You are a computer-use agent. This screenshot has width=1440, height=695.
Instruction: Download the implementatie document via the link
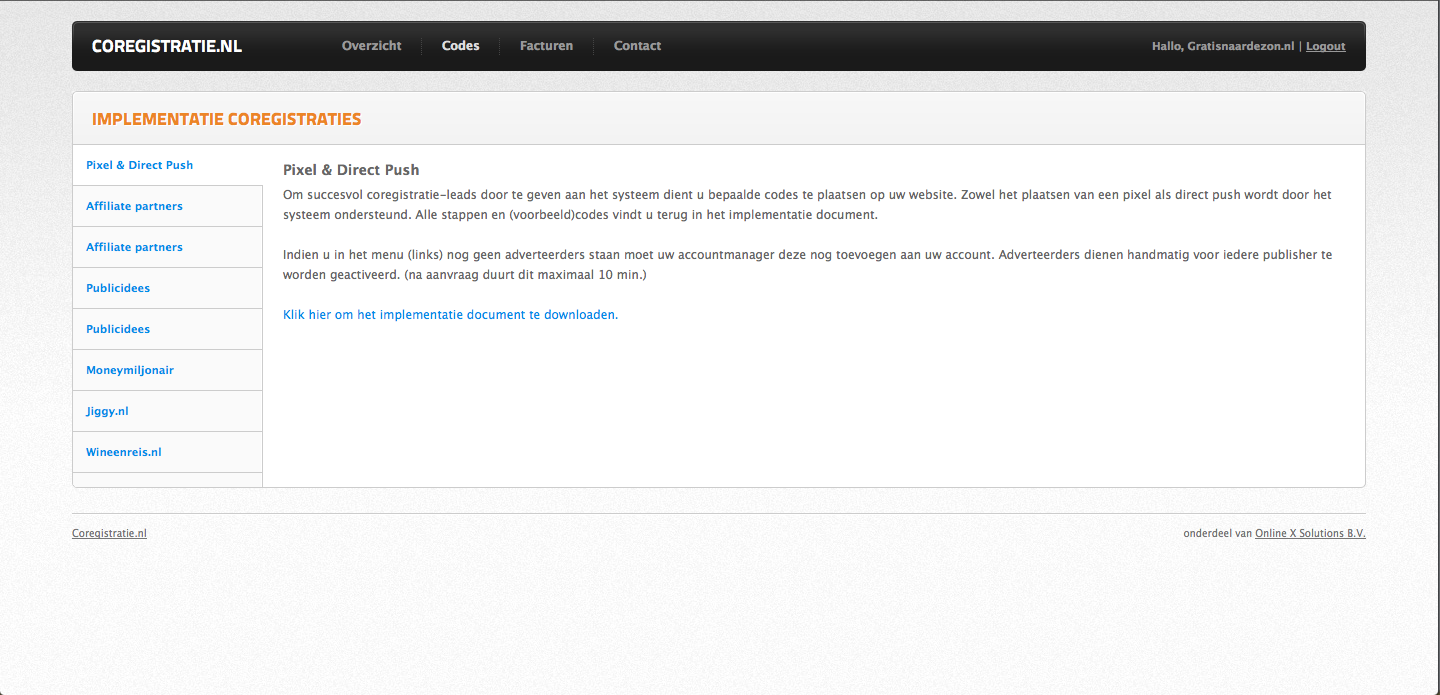(x=450, y=314)
